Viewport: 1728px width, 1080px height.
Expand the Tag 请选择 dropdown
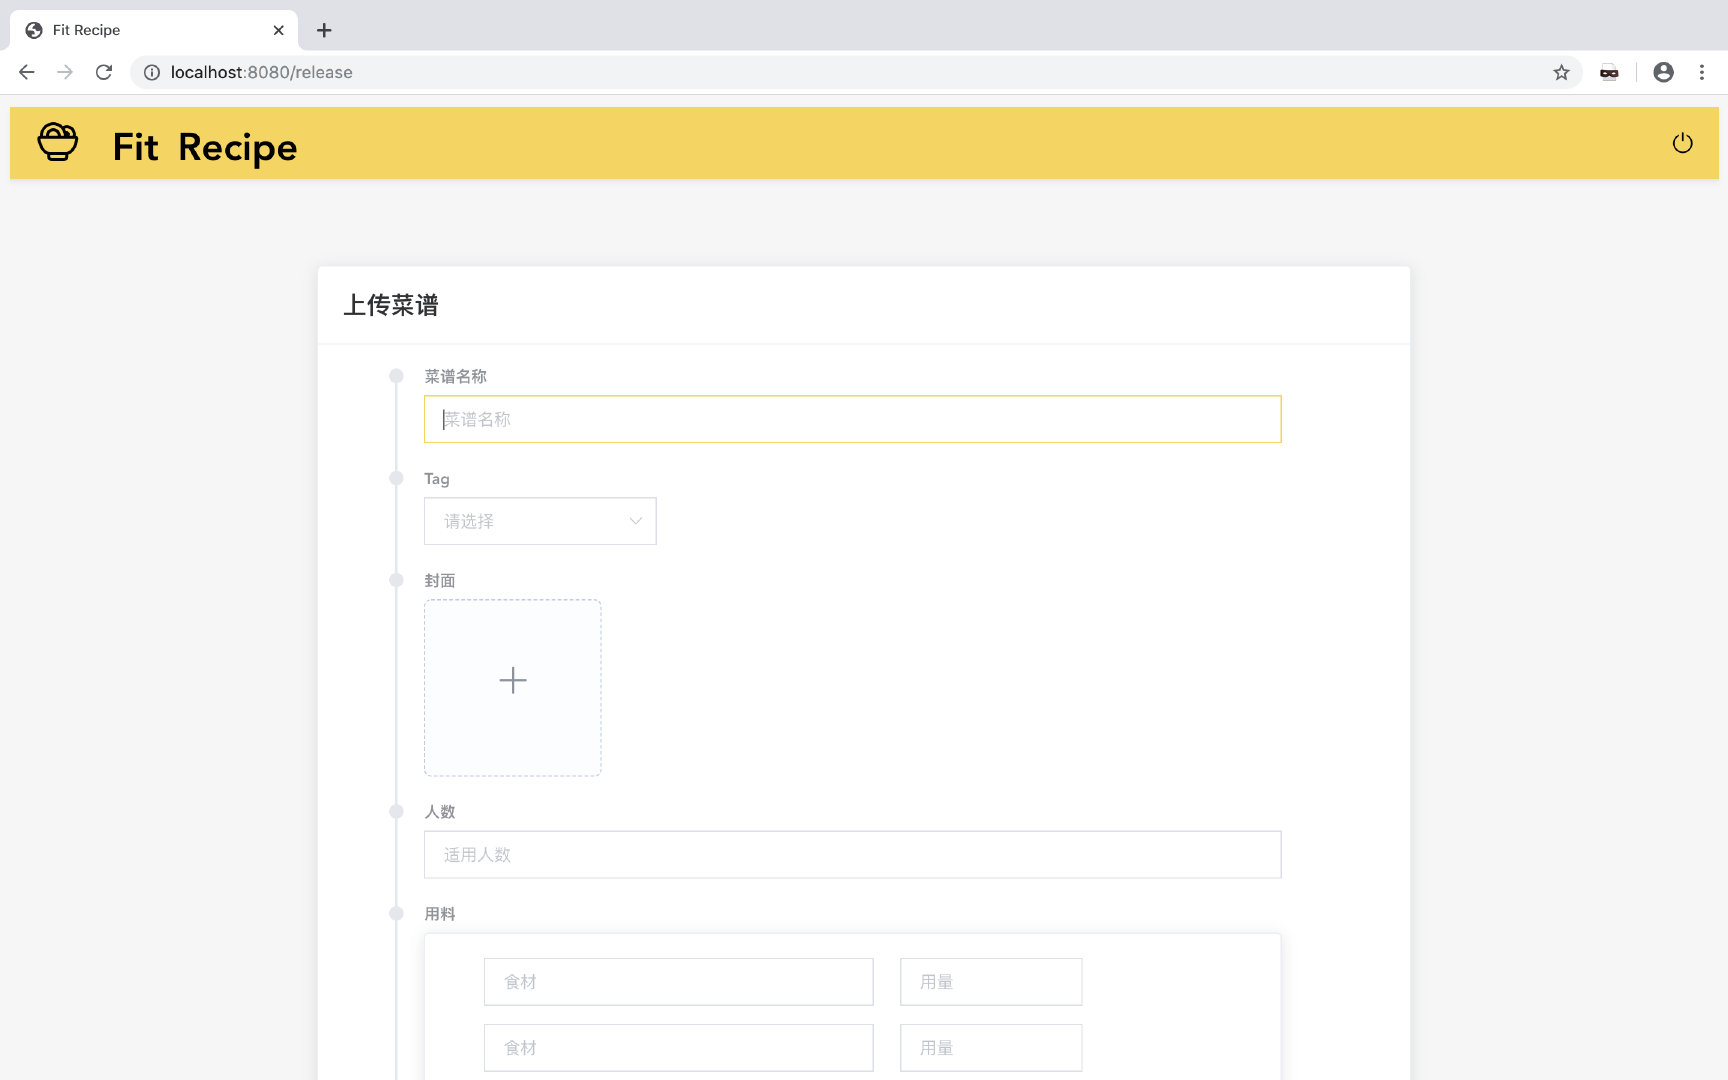[540, 521]
